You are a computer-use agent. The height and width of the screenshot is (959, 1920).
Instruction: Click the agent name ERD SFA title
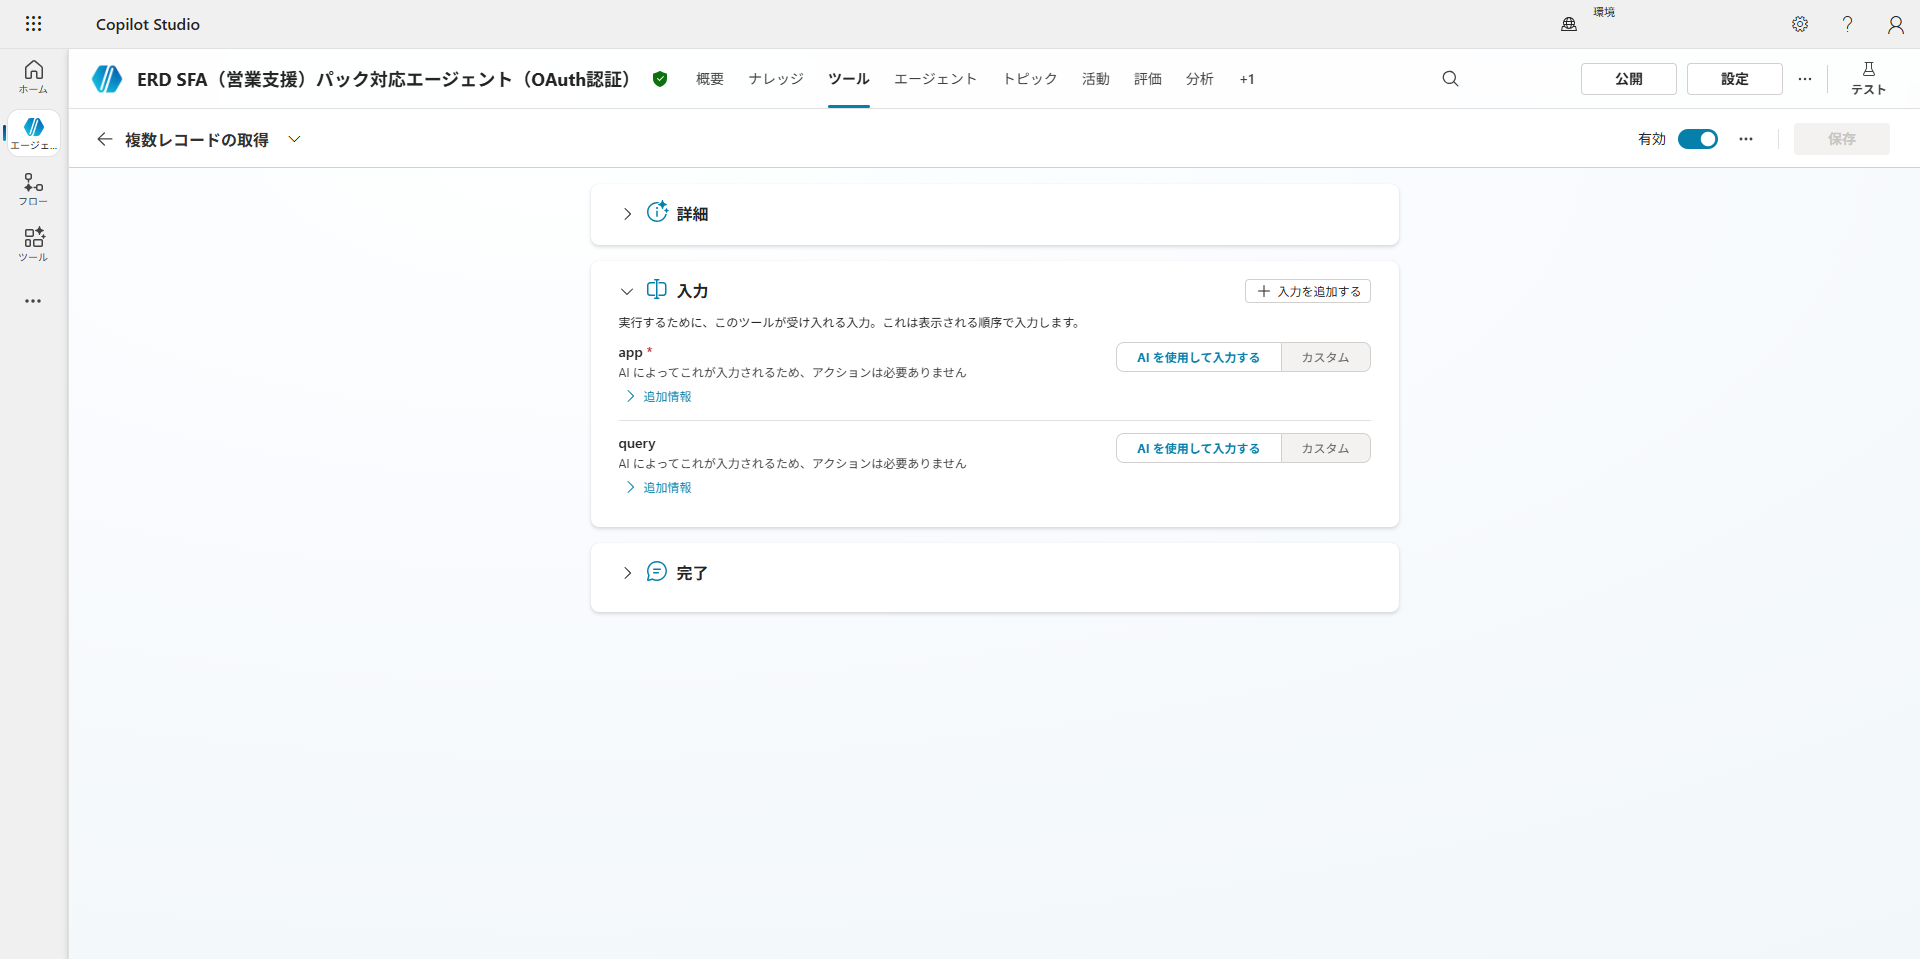coord(384,79)
